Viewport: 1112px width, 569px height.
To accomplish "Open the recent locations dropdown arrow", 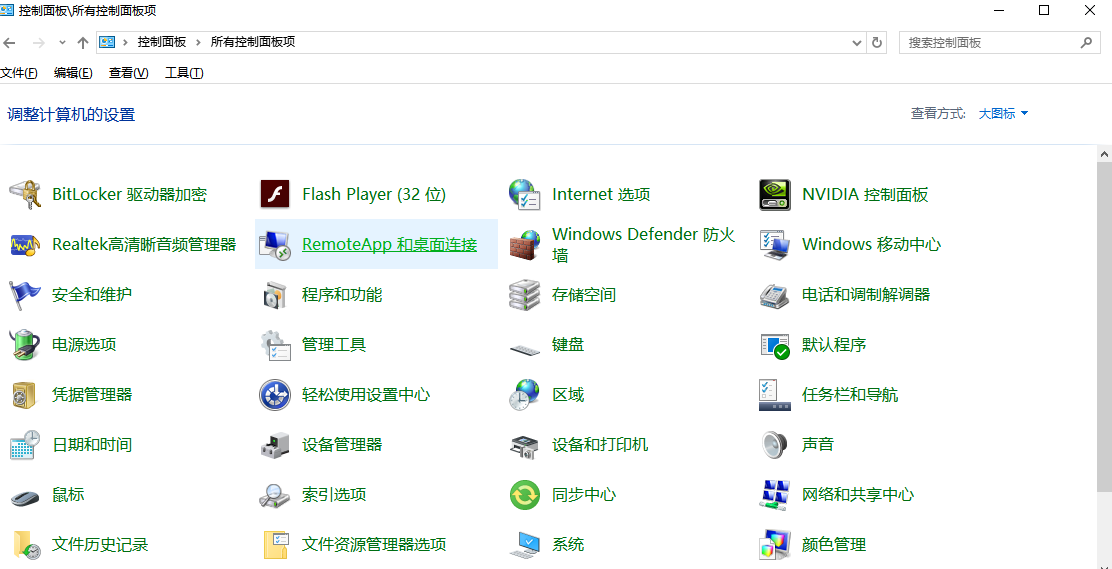I will 62,43.
